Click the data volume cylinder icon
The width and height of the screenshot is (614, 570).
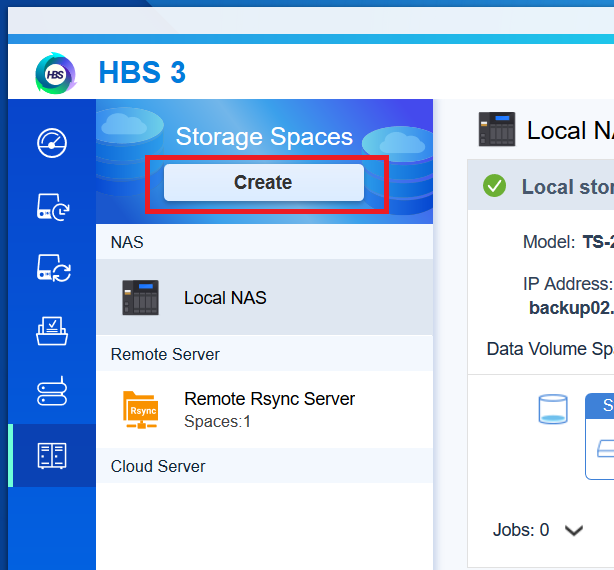pos(553,409)
